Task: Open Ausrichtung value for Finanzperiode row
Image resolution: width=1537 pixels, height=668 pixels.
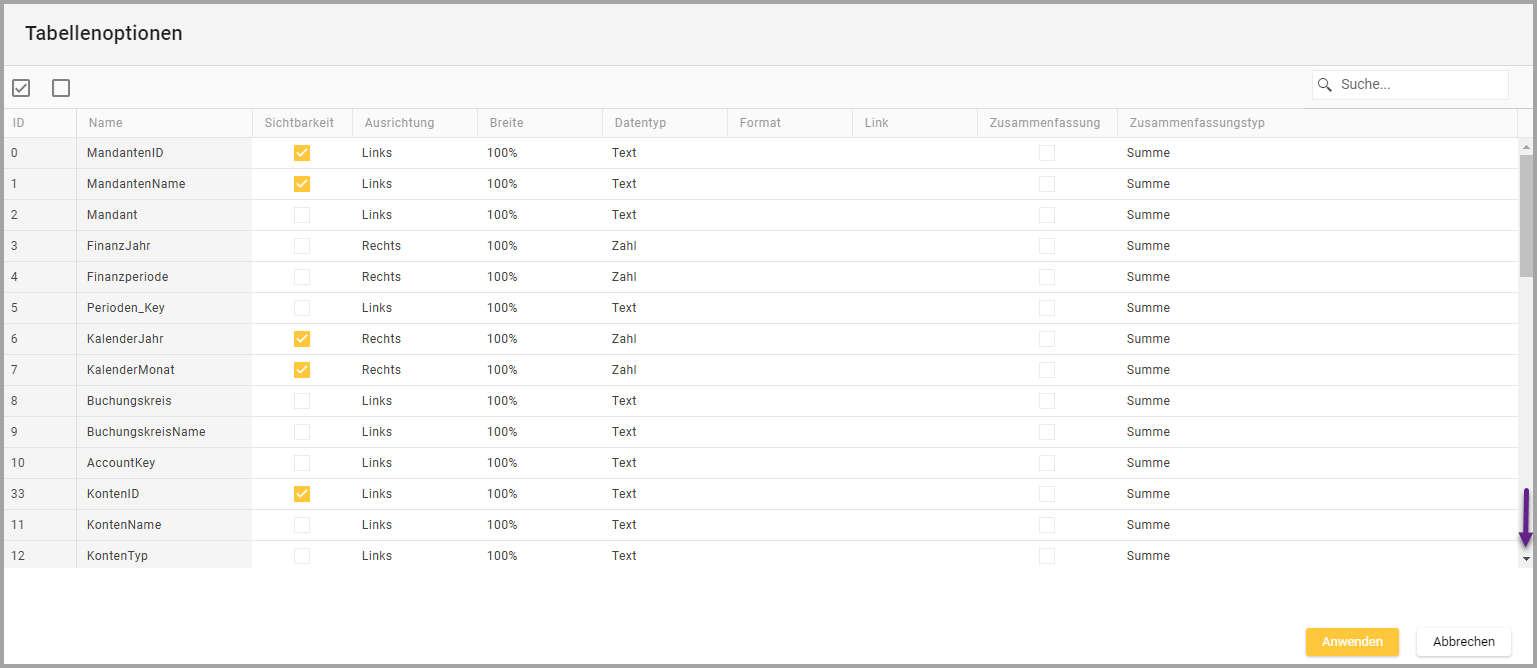Action: [381, 277]
